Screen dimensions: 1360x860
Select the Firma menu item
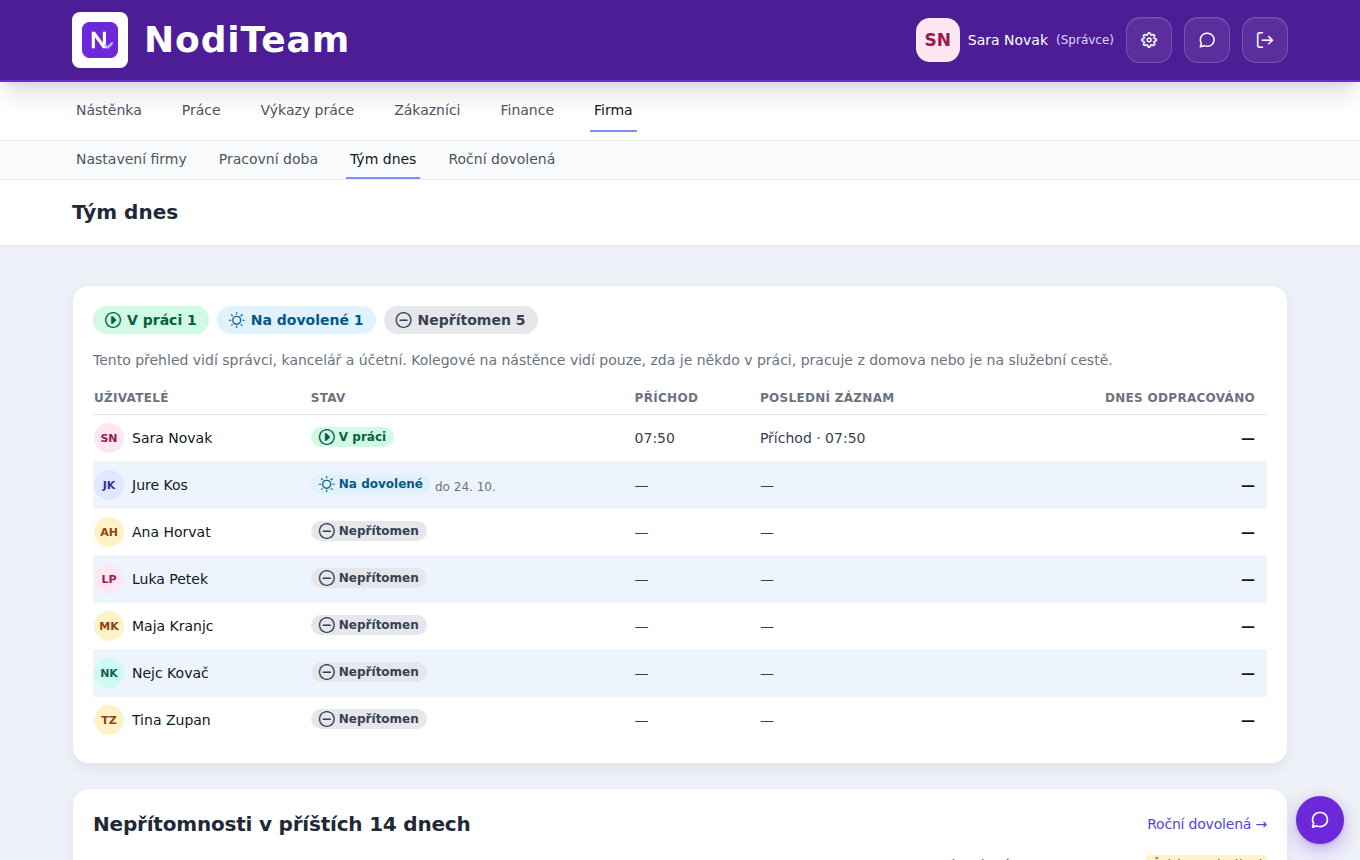click(613, 110)
